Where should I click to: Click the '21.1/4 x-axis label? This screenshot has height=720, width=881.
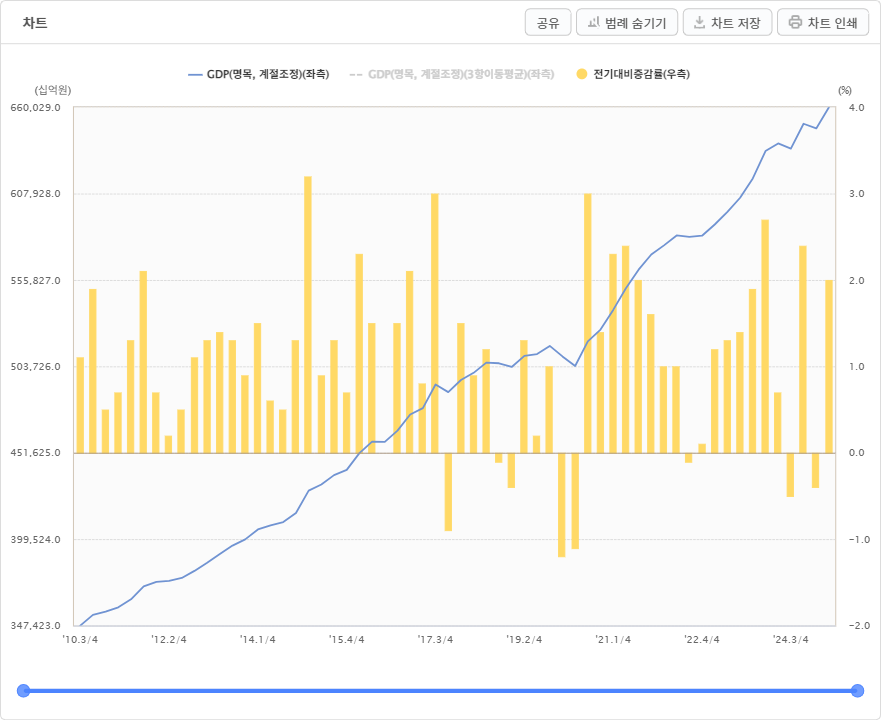tap(613, 640)
